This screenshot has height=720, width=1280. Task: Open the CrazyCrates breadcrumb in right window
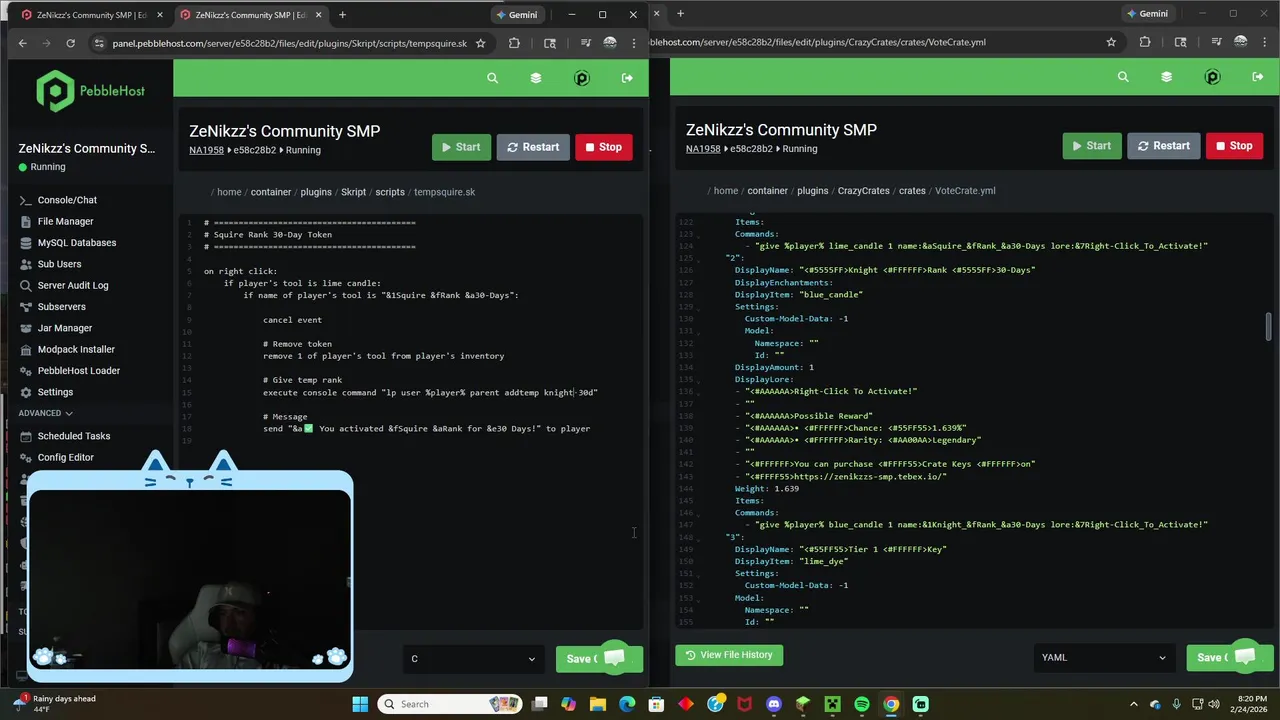863,191
